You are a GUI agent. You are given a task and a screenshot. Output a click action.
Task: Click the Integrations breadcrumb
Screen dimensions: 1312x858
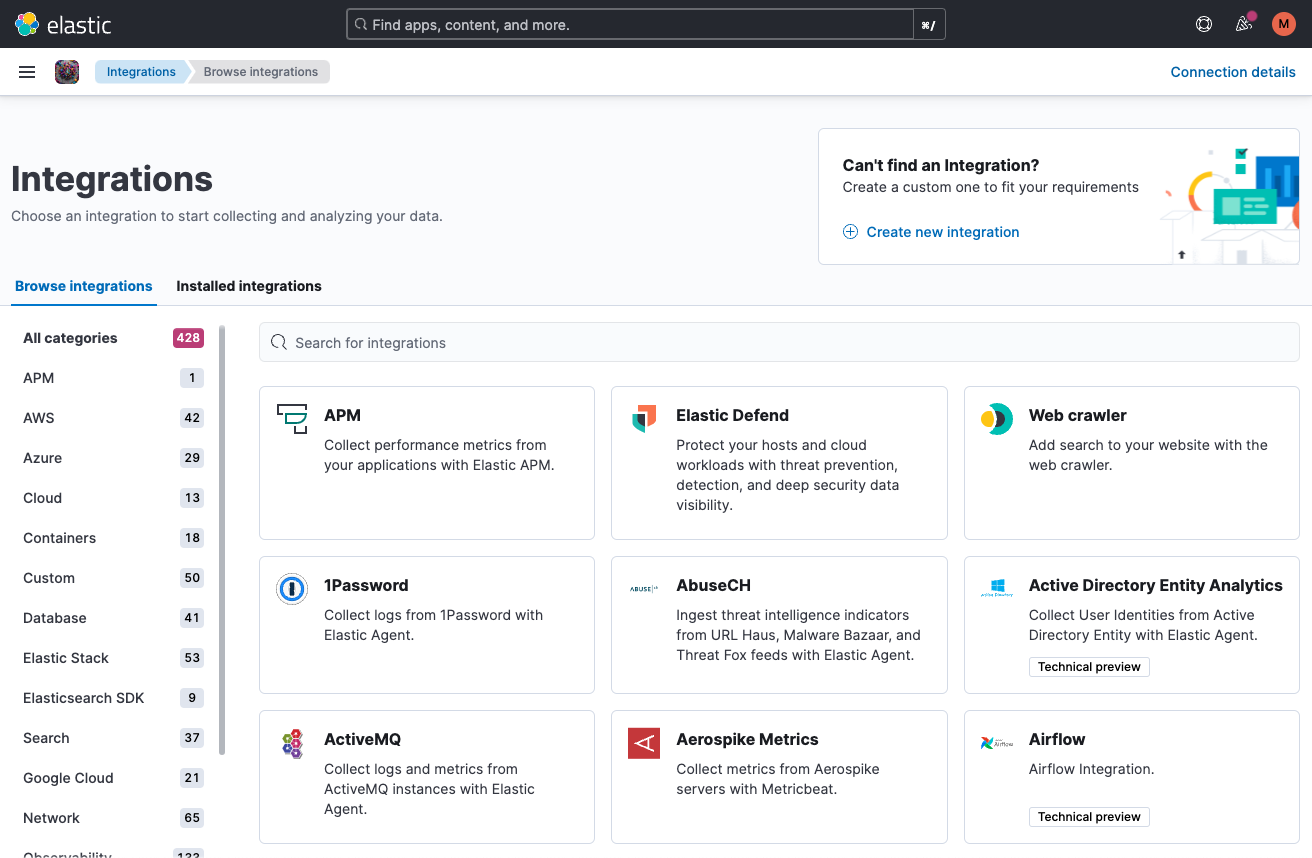(x=141, y=72)
